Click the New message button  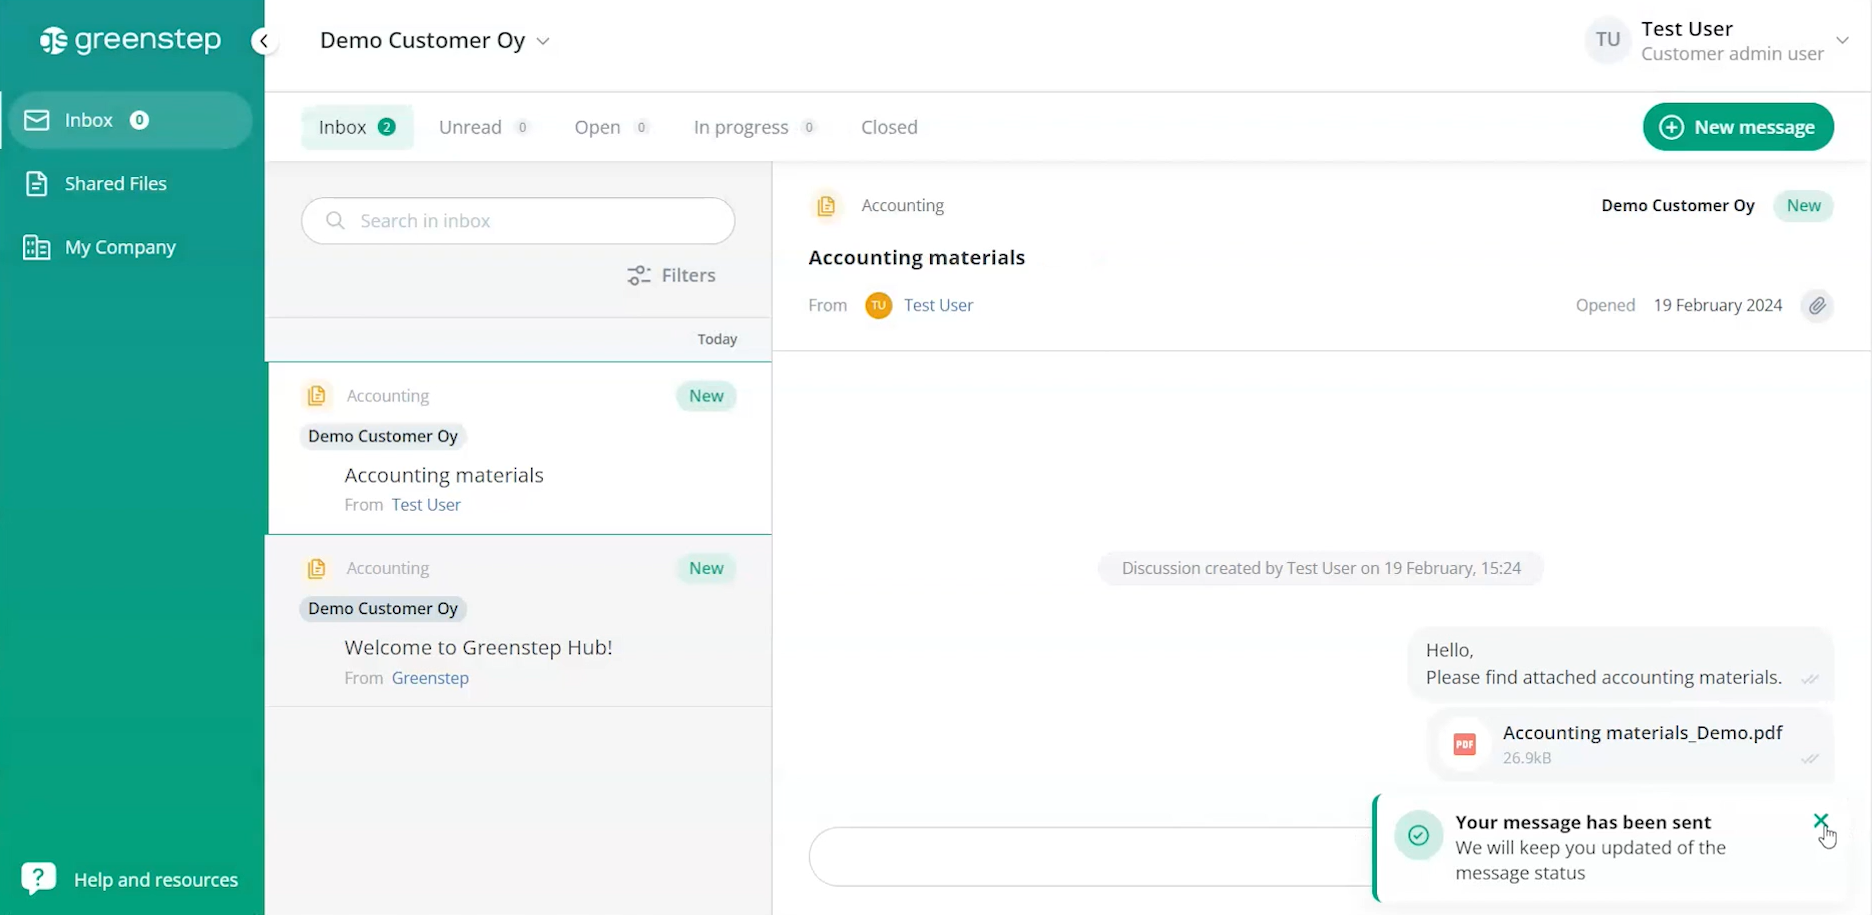pos(1737,127)
